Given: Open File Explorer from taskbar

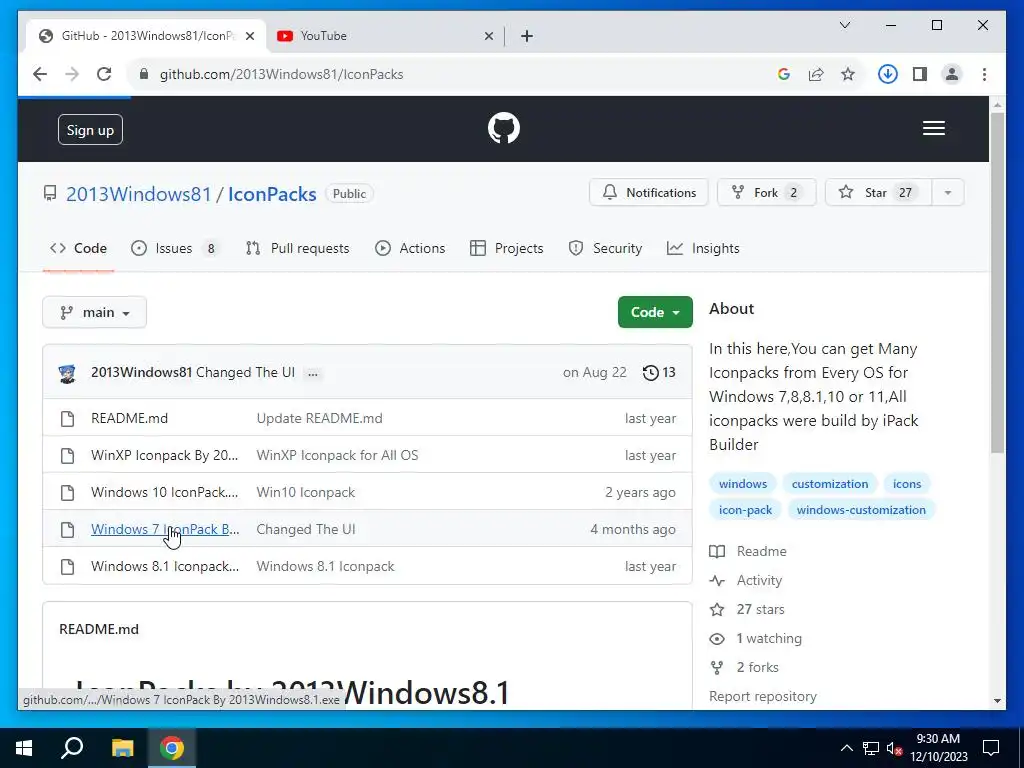Looking at the screenshot, I should [x=122, y=748].
